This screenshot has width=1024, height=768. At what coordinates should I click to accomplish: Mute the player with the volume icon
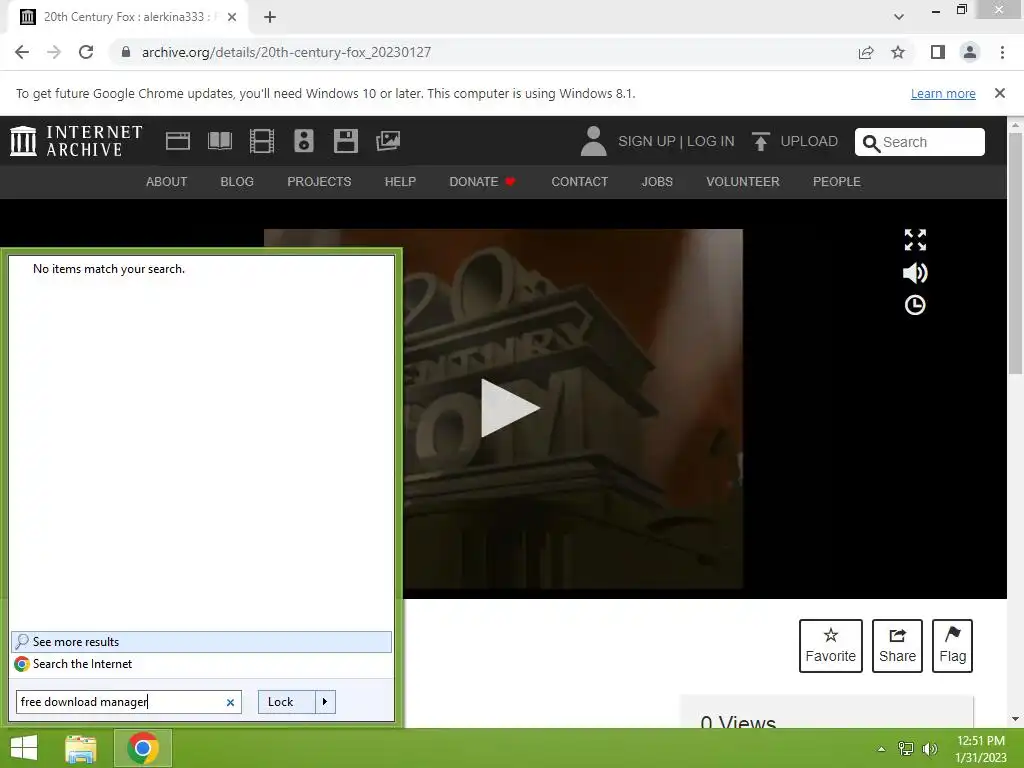[x=915, y=272]
